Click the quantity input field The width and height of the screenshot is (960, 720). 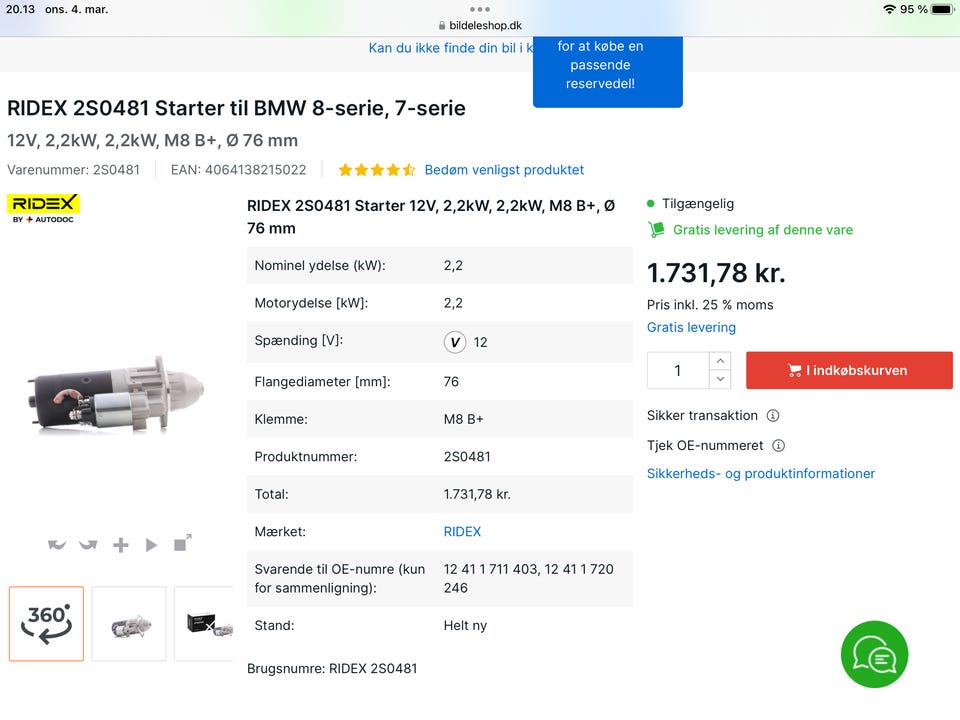(x=678, y=370)
